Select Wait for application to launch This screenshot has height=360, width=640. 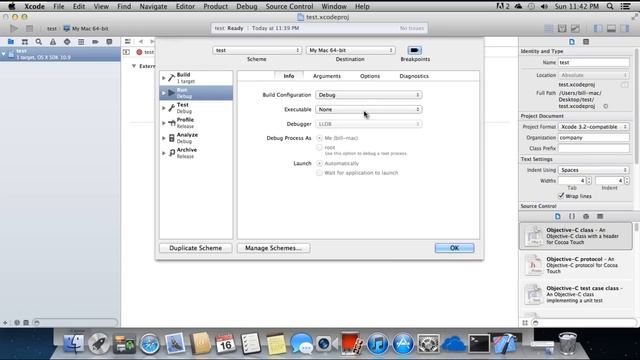coord(319,173)
